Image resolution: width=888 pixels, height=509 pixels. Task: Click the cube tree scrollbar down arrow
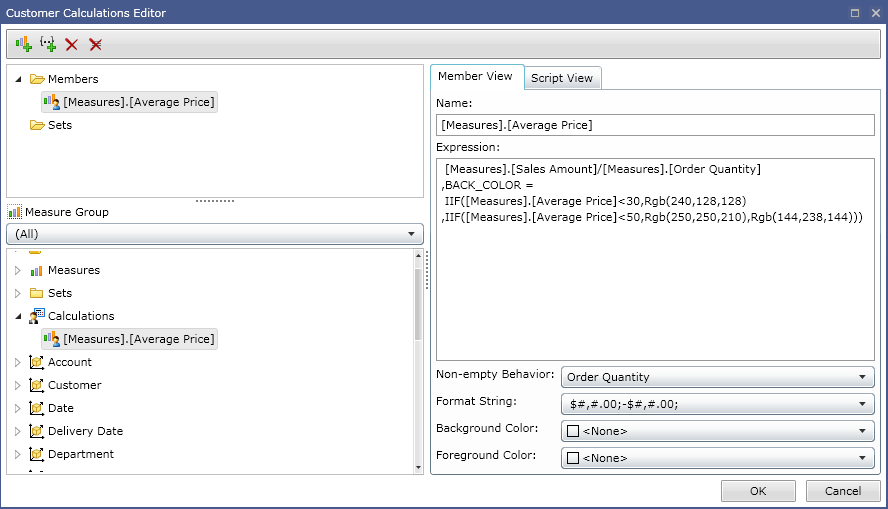(x=419, y=468)
